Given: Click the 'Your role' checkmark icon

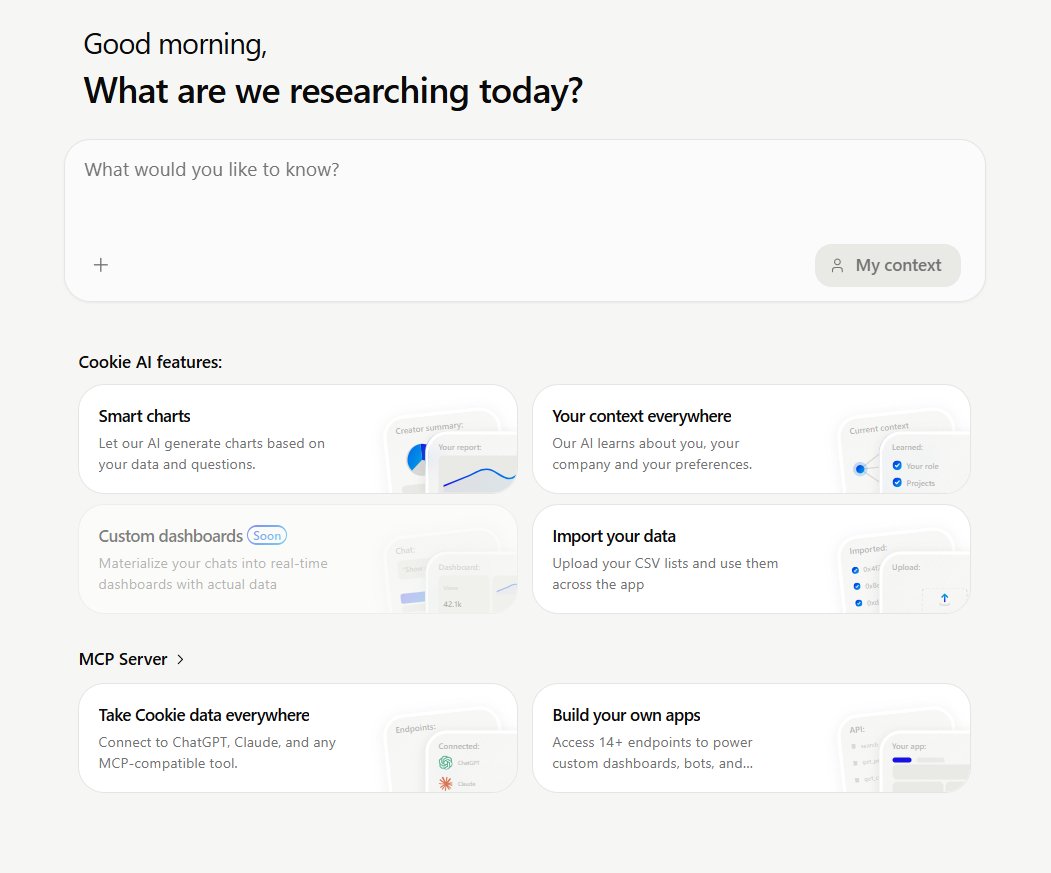Looking at the screenshot, I should click(897, 465).
